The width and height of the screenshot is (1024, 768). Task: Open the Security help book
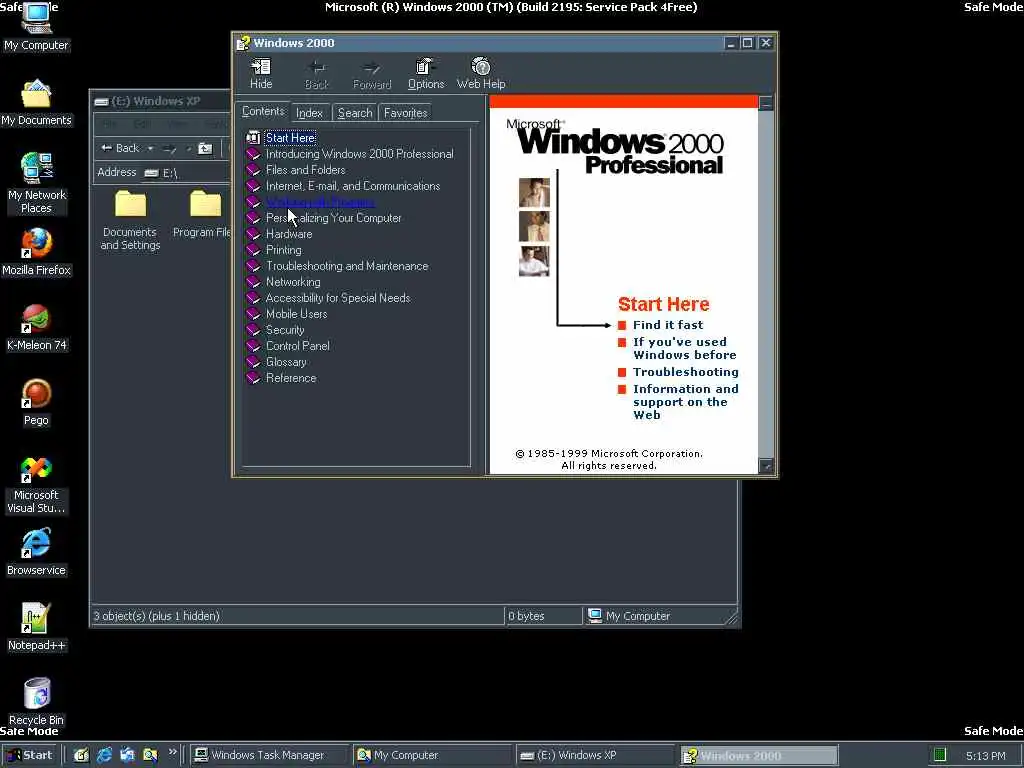pos(285,330)
